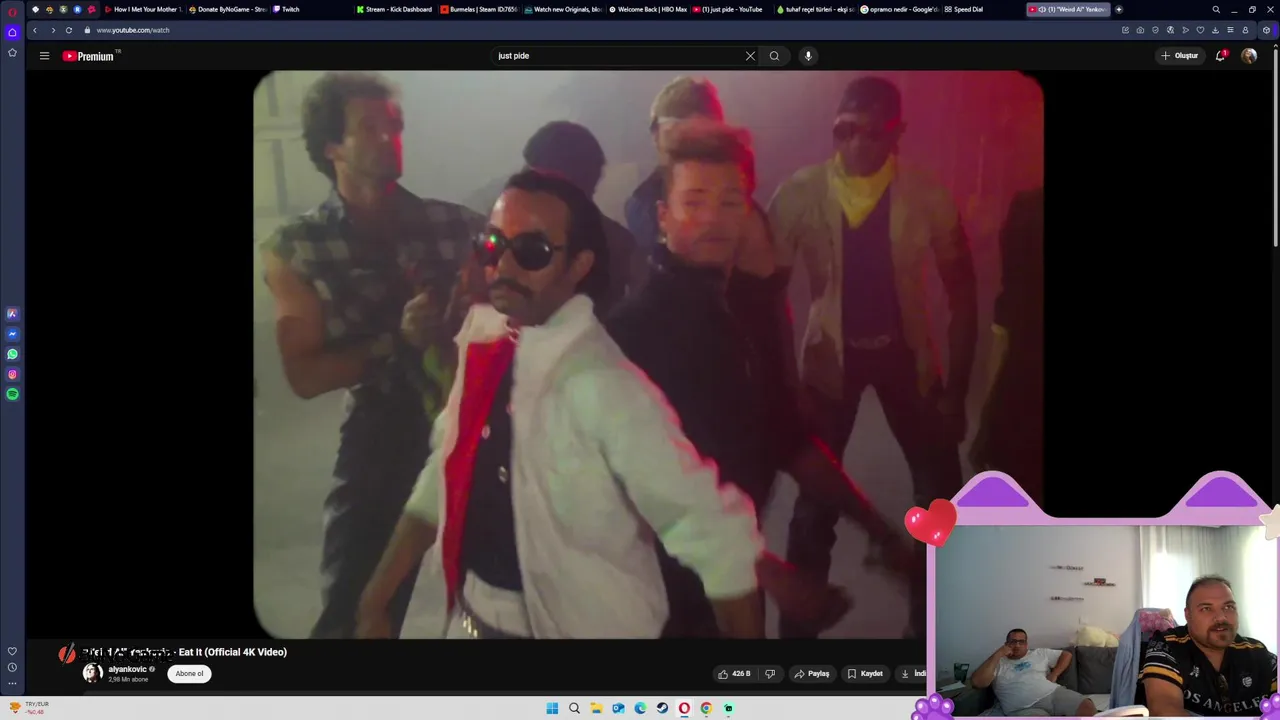Open sidebar three-dot more options
1280x720 pixels.
[12, 684]
